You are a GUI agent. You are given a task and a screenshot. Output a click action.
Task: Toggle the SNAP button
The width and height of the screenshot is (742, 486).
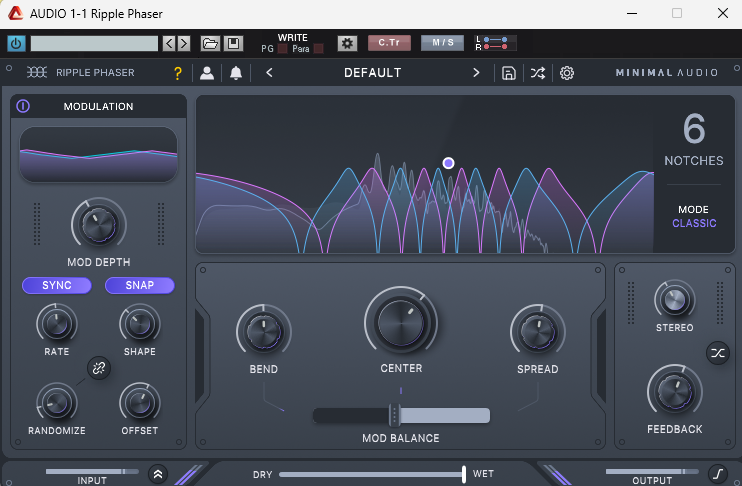click(140, 285)
